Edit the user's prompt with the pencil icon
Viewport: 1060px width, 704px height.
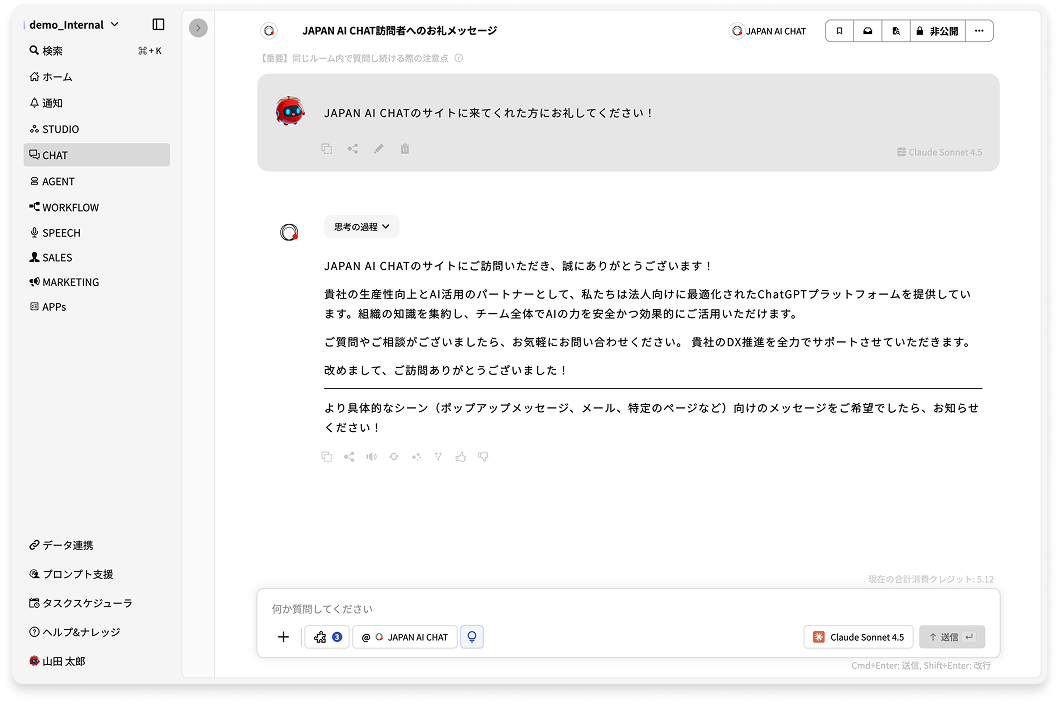click(x=379, y=149)
